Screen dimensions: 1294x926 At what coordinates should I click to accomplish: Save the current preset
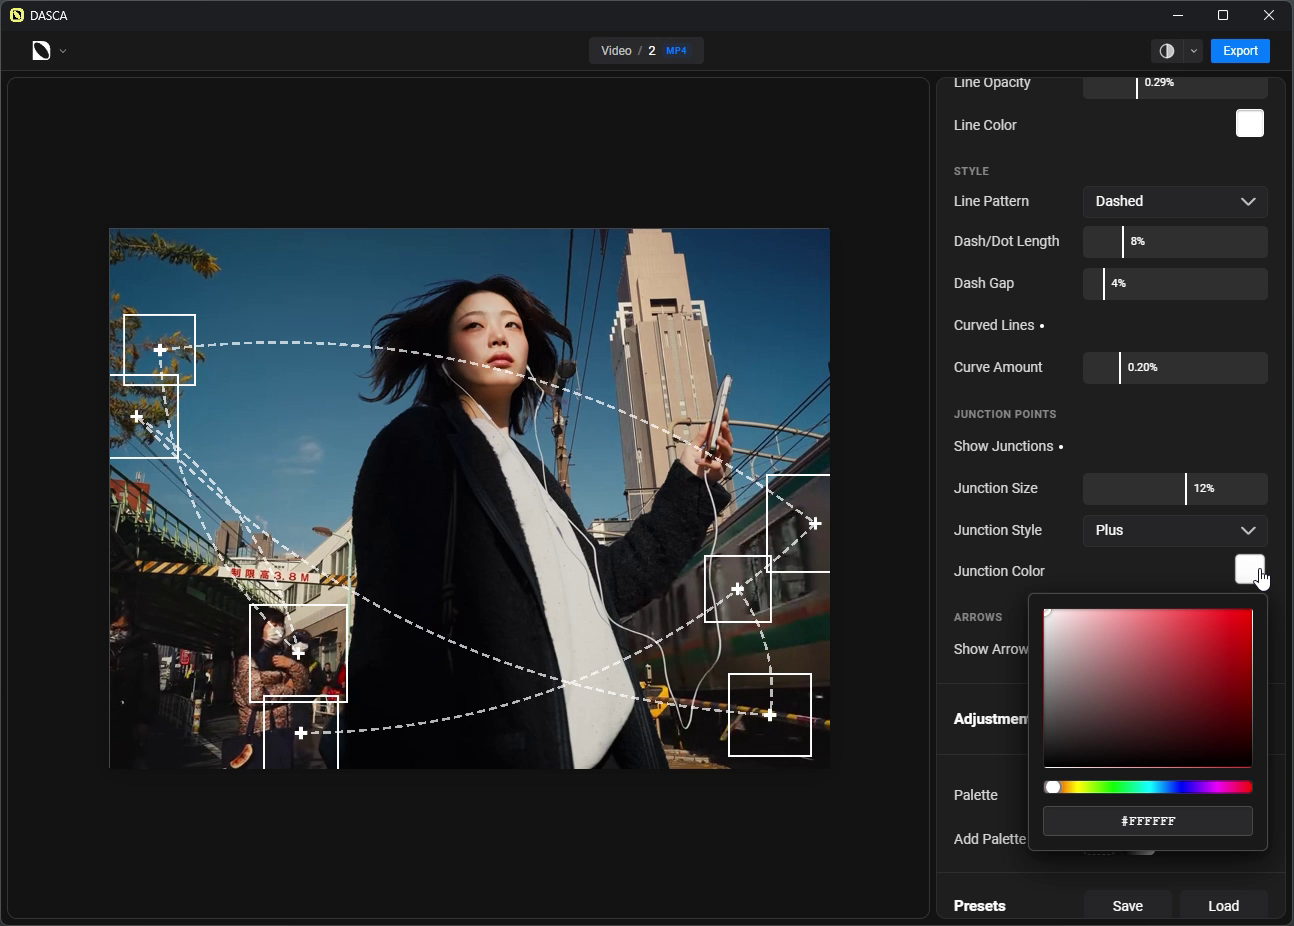1127,906
